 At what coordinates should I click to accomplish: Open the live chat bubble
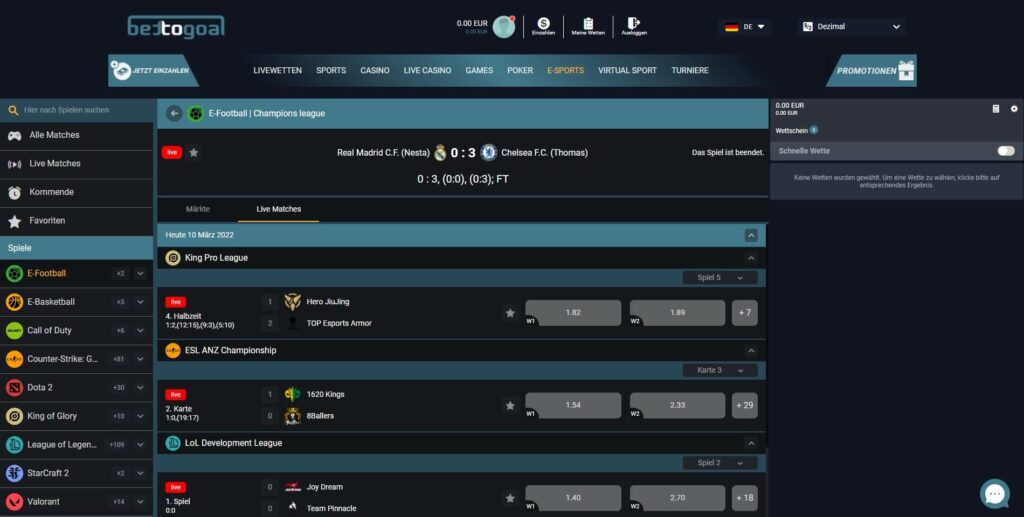[995, 494]
